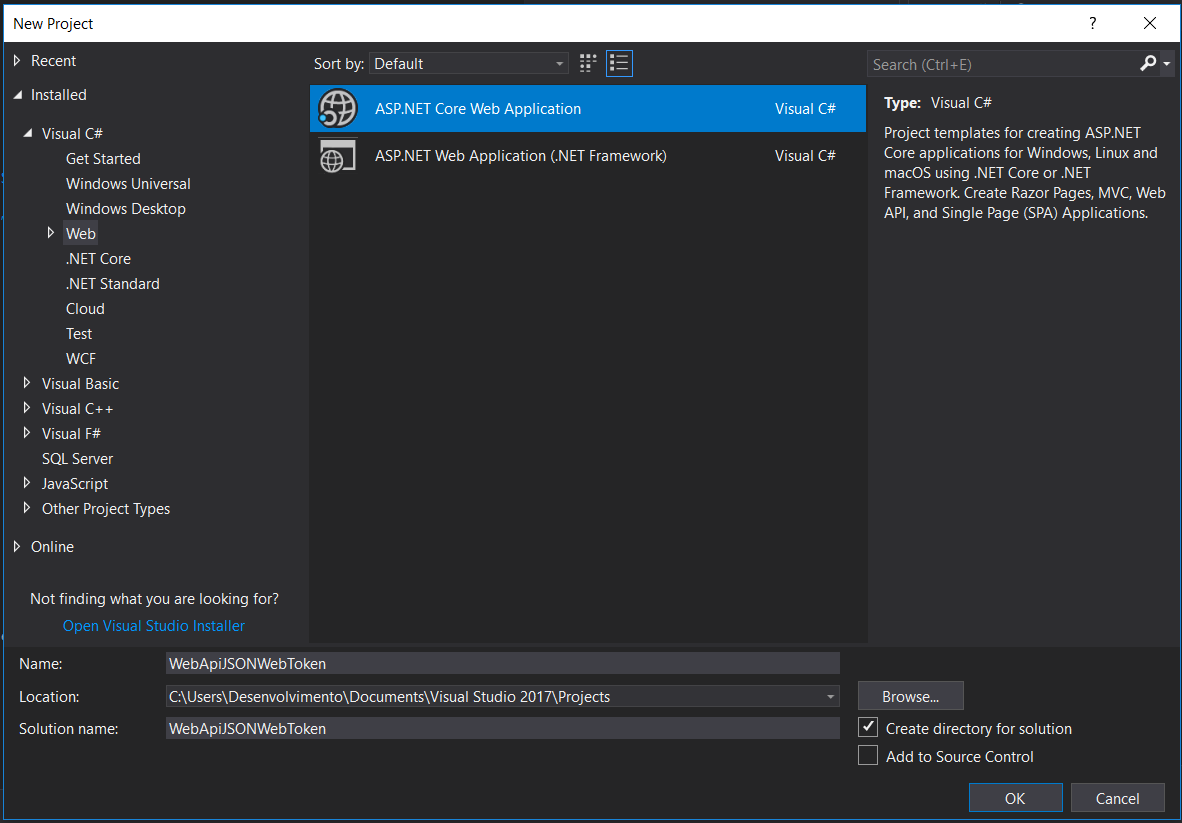Click the project Name field
The height and width of the screenshot is (823, 1182).
503,663
